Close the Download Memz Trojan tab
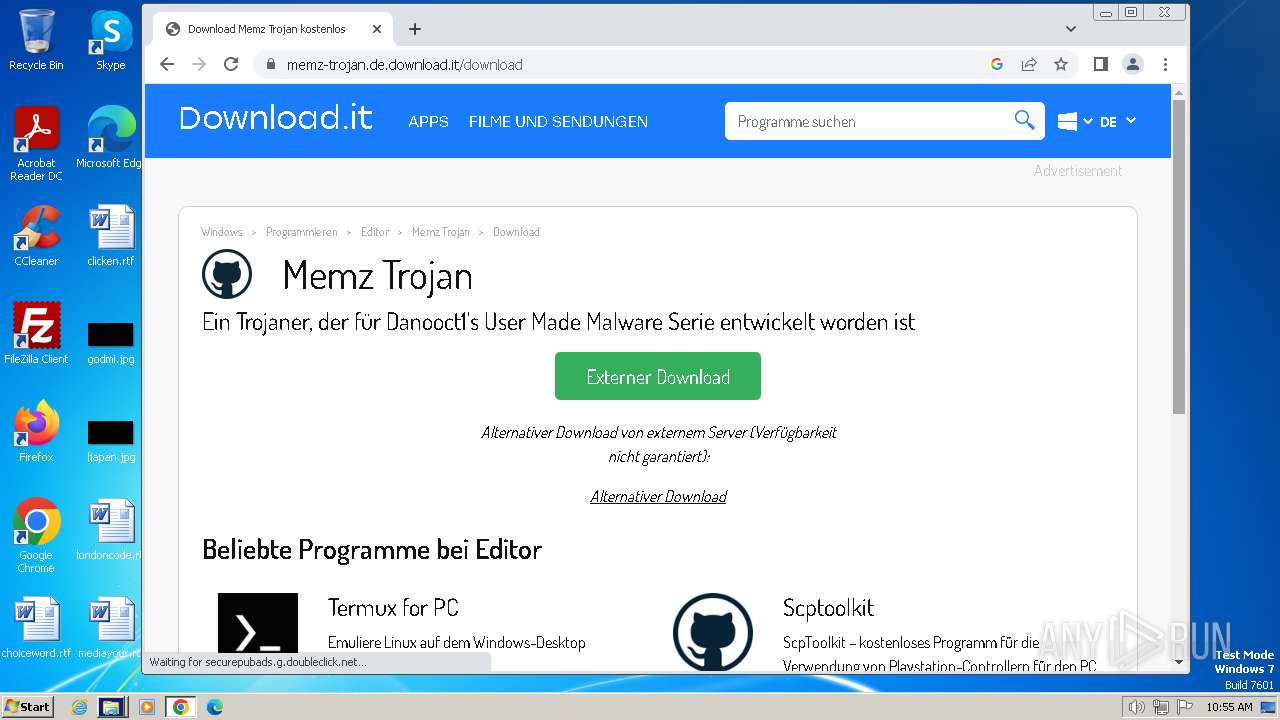 coord(378,29)
